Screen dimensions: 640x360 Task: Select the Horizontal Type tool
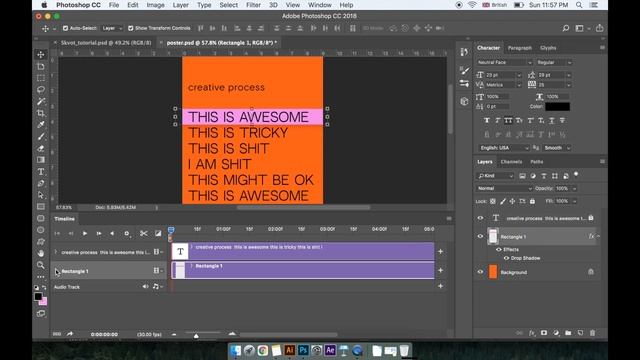pos(41,172)
